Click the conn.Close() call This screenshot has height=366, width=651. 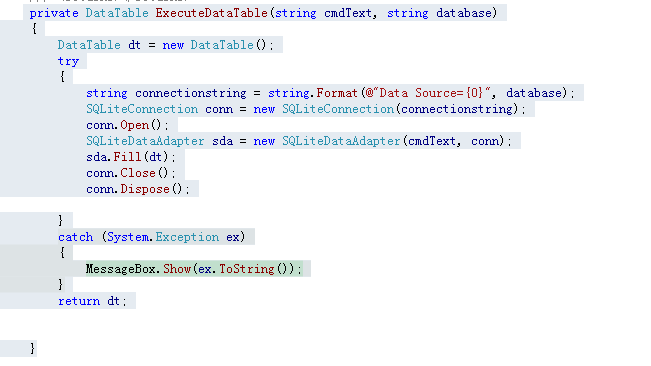pos(131,173)
